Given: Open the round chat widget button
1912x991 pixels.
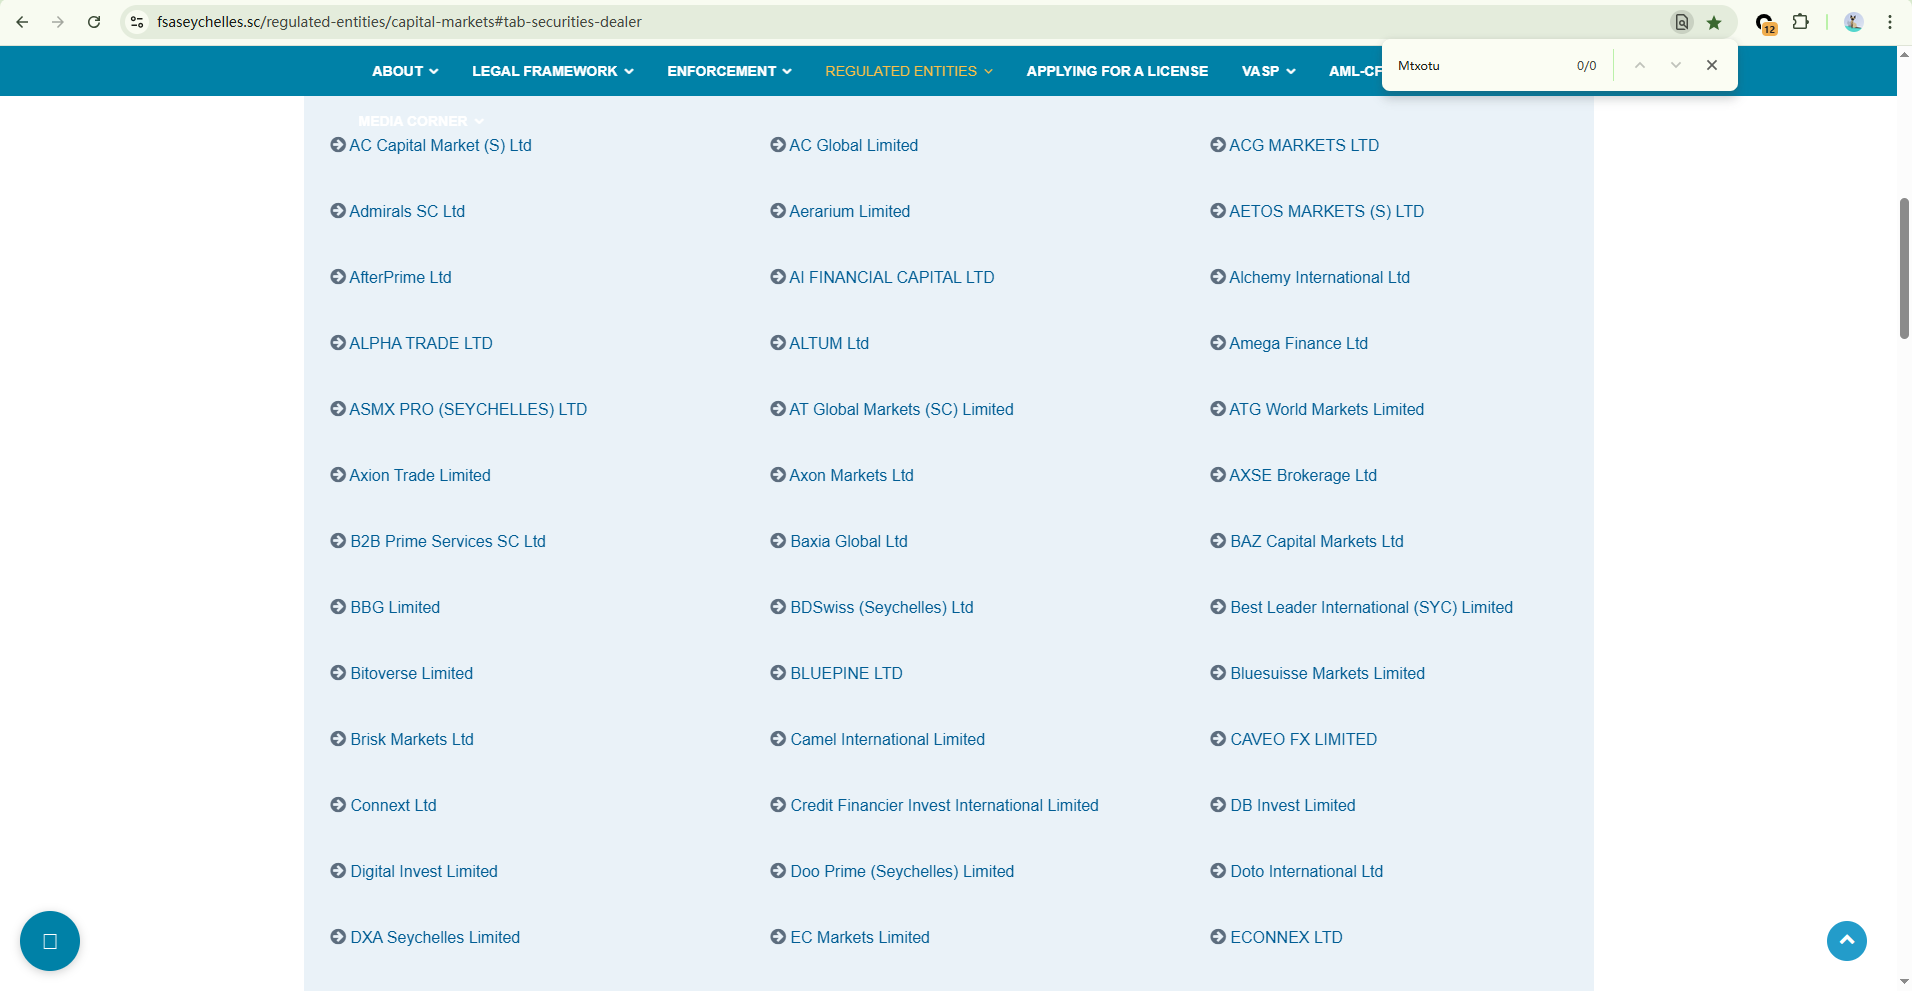Looking at the screenshot, I should click(x=50, y=941).
